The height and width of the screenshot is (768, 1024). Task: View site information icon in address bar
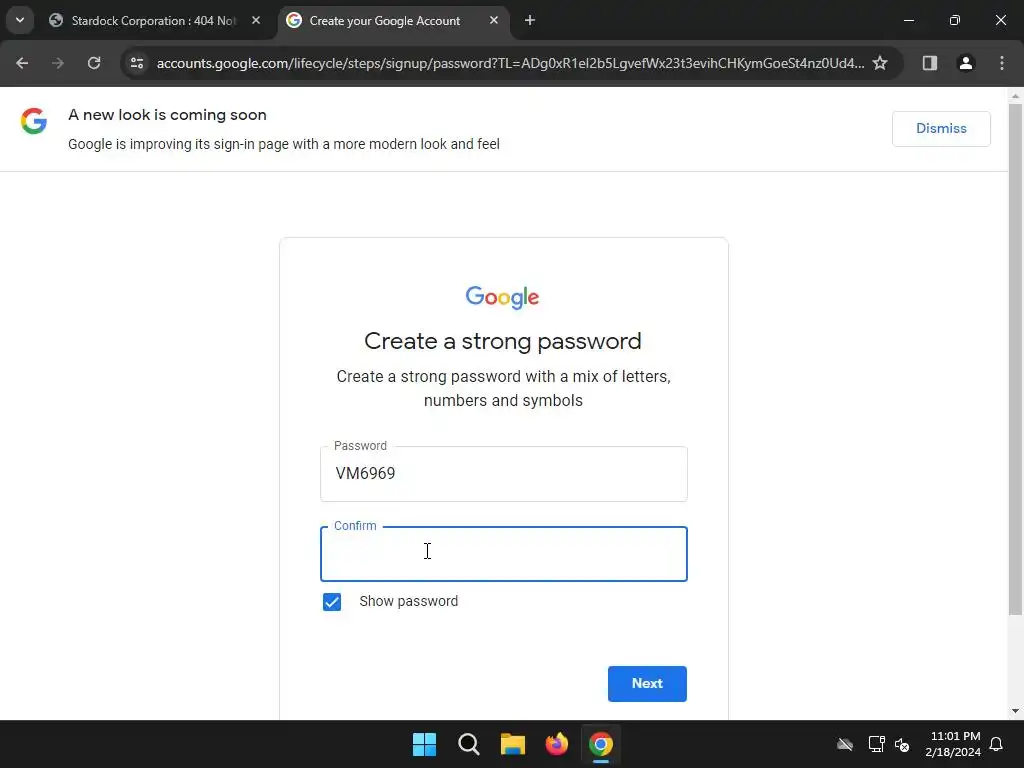[136, 63]
